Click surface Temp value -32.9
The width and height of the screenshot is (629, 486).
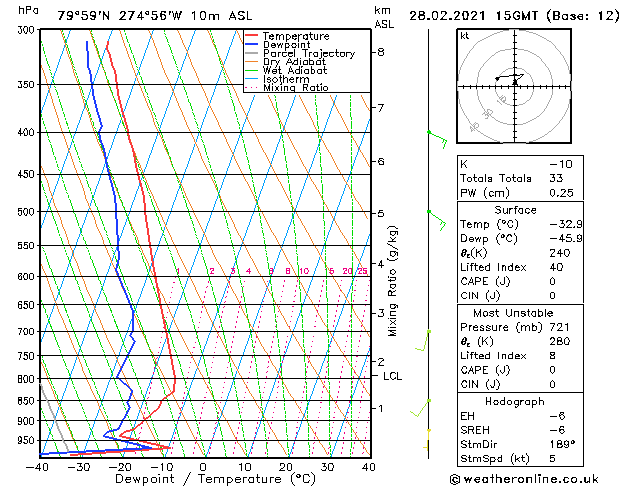566,224
